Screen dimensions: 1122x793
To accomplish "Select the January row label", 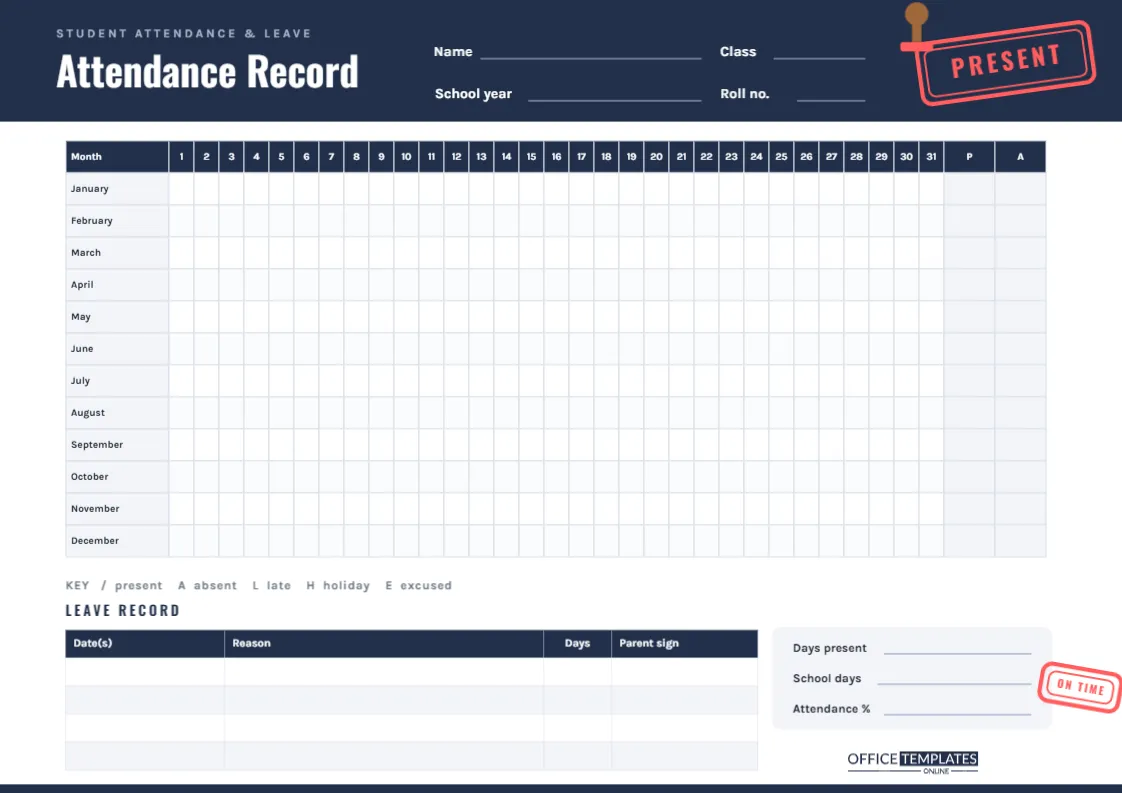I will 117,189.
